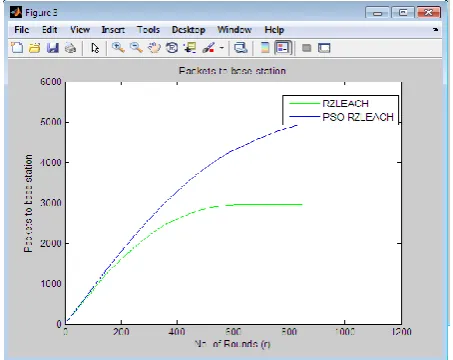Image resolution: width=453 pixels, height=360 pixels.
Task: Click the dock figure arrow in the menu bar
Action: point(435,30)
